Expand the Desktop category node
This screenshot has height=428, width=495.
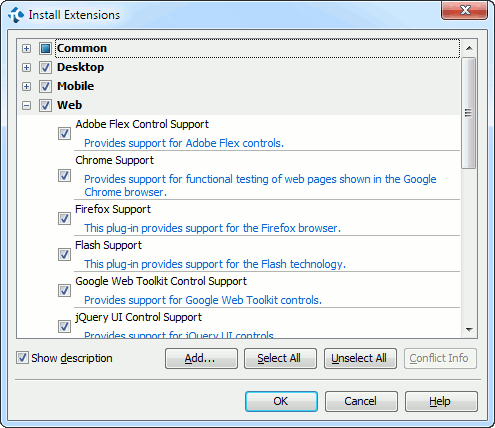click(26, 68)
